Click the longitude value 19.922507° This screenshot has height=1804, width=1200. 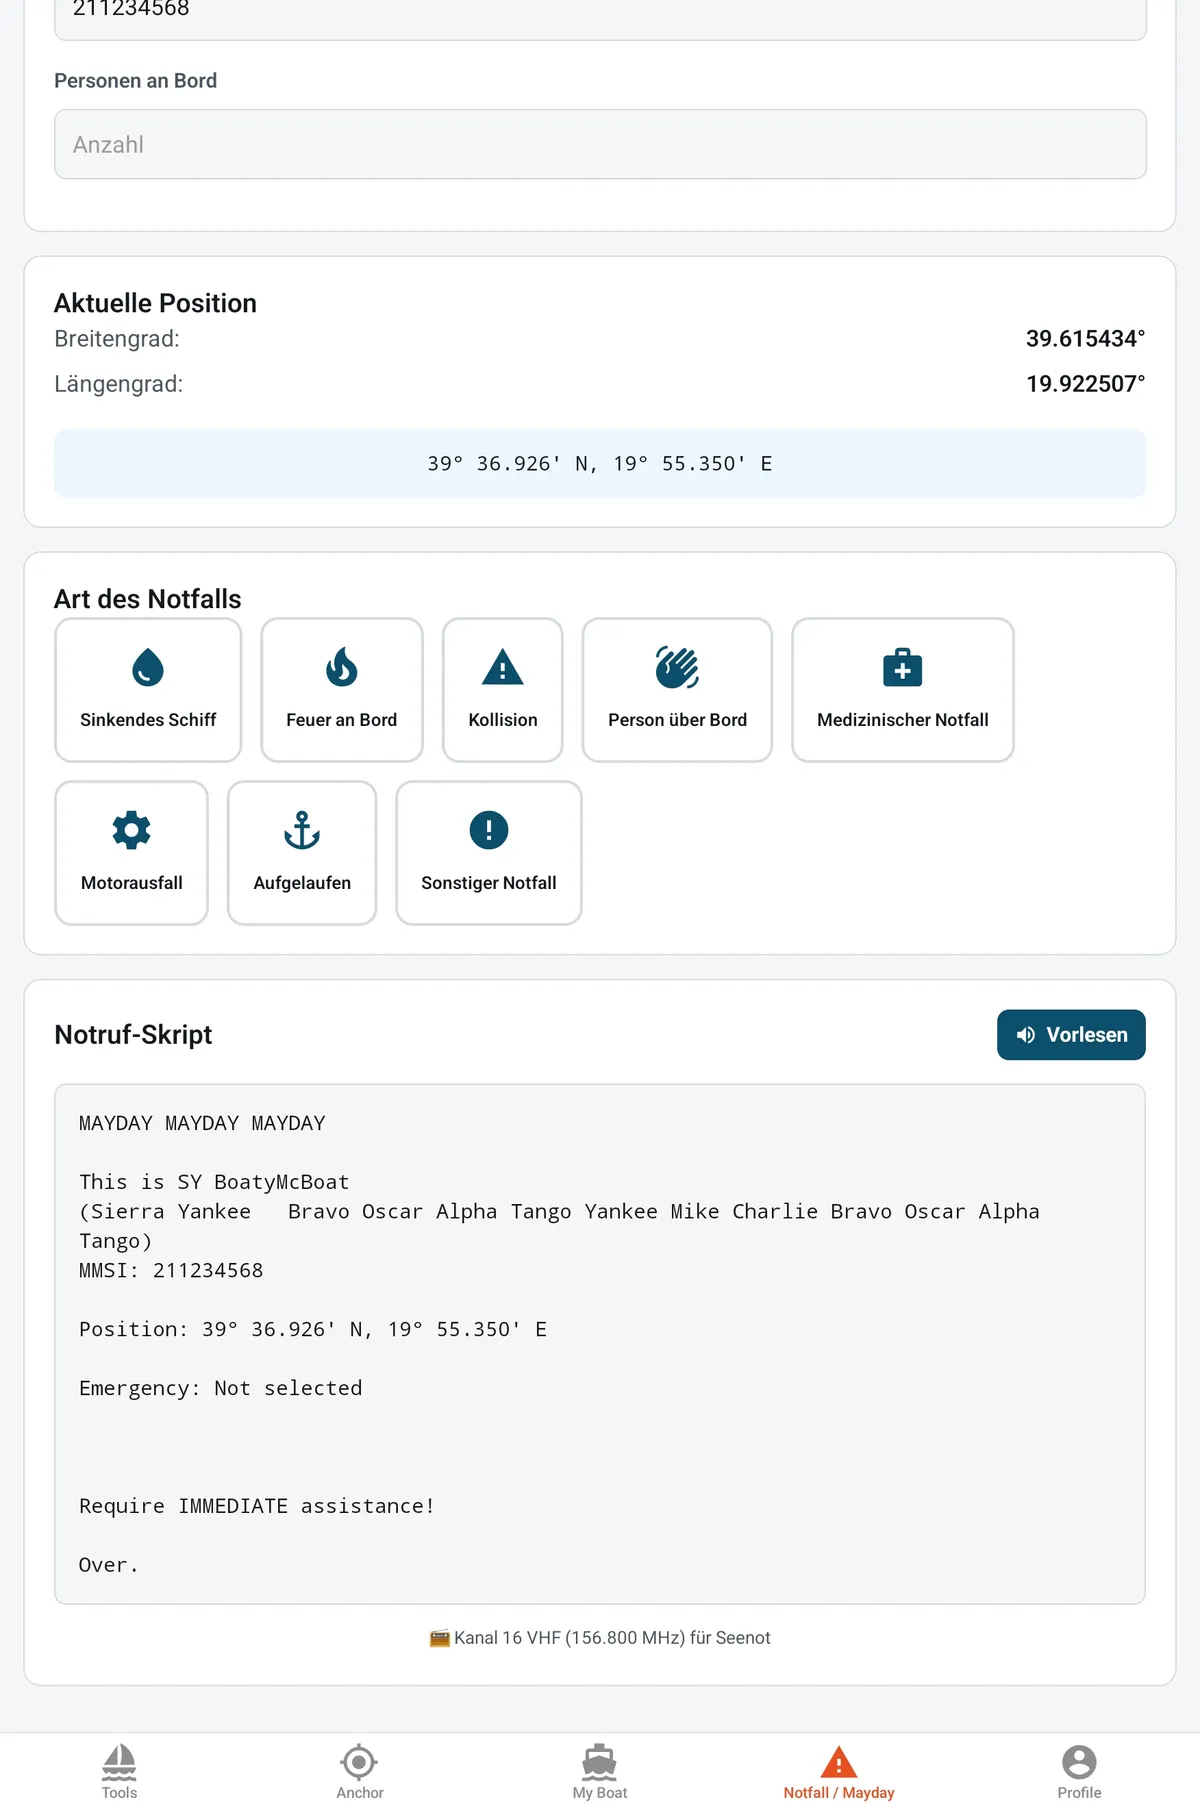pyautogui.click(x=1085, y=384)
